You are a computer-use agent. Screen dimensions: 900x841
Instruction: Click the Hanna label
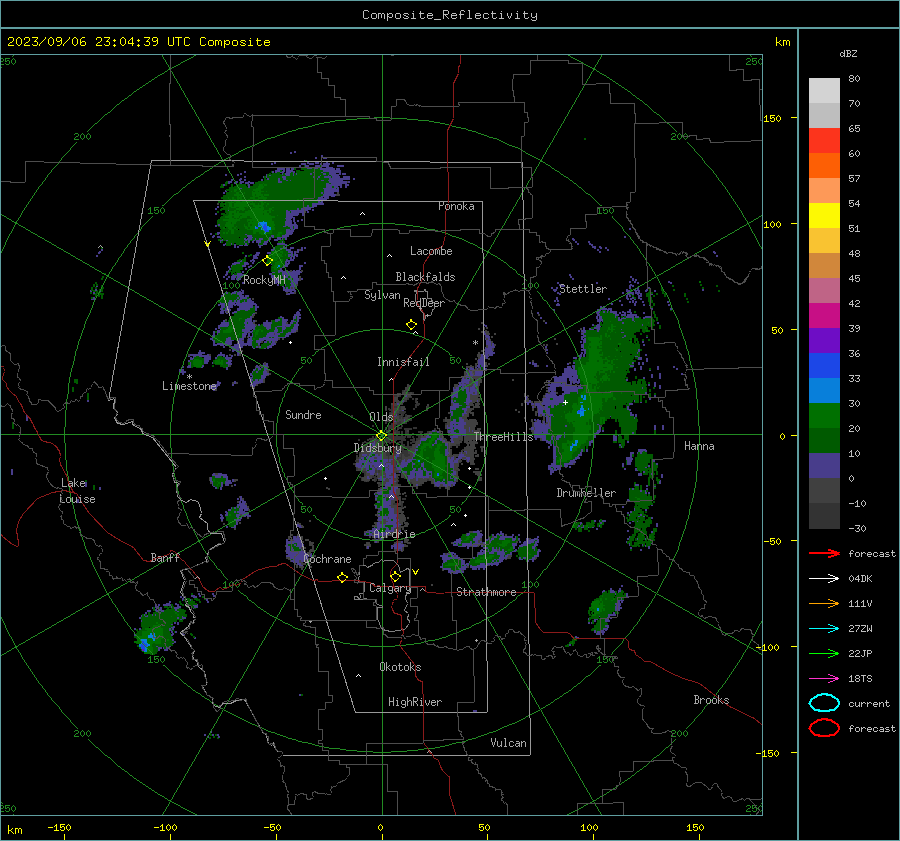[x=699, y=446]
